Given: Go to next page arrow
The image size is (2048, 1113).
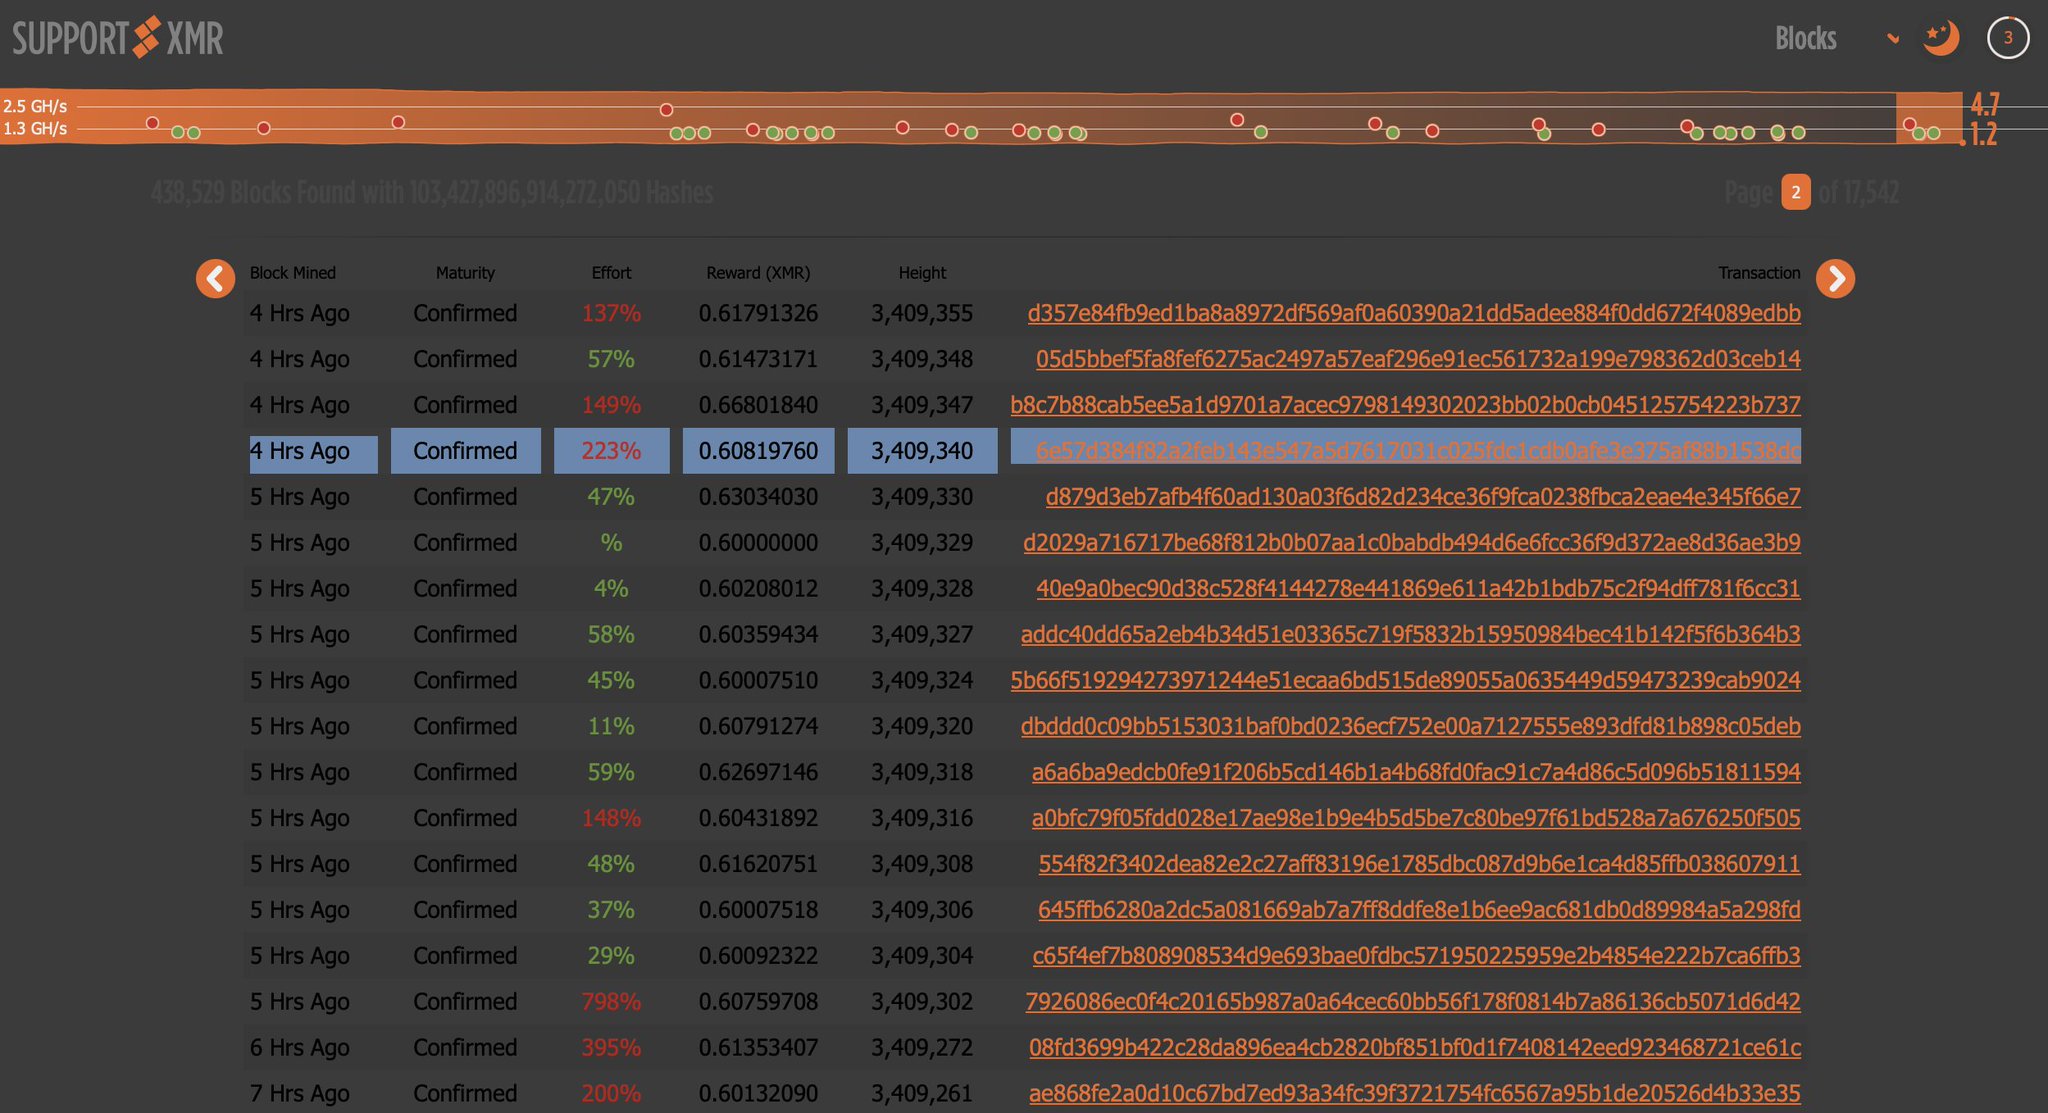Looking at the screenshot, I should tap(1835, 278).
